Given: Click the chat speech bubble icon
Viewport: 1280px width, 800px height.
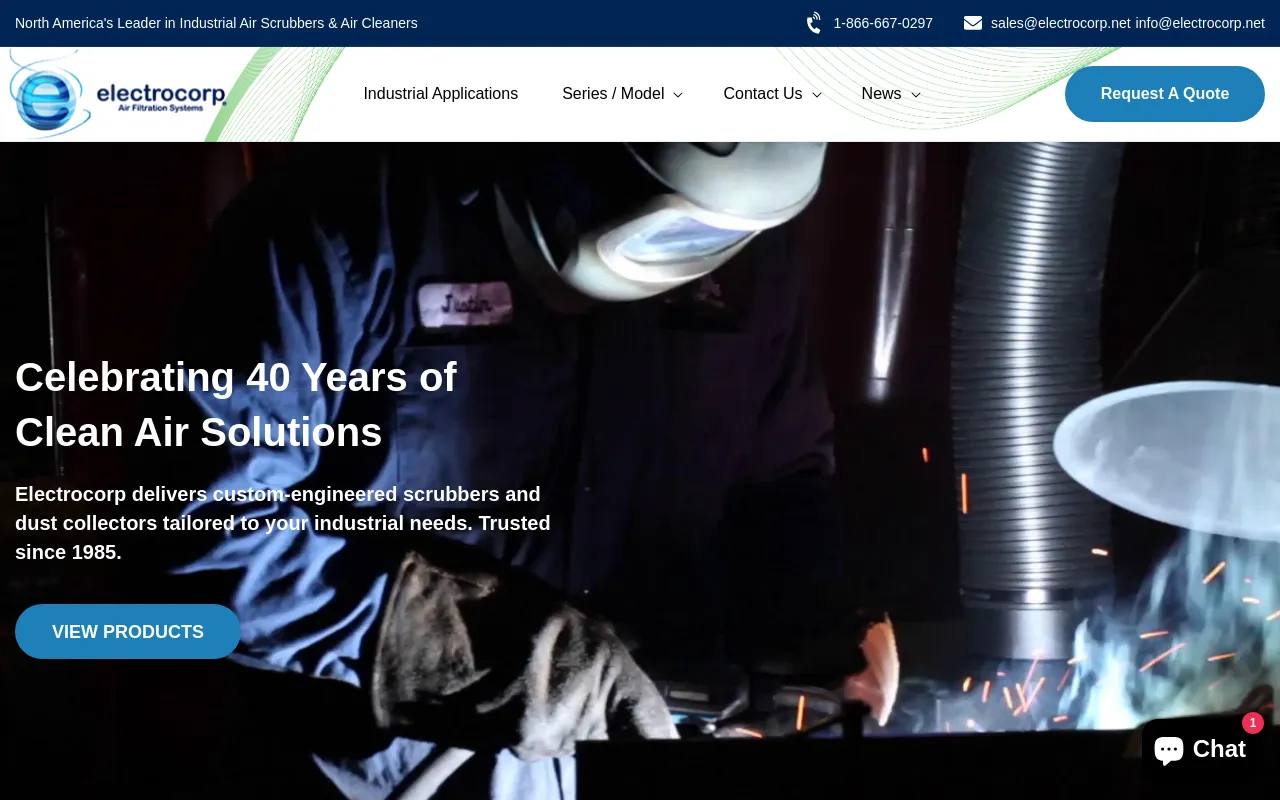Looking at the screenshot, I should (x=1169, y=749).
